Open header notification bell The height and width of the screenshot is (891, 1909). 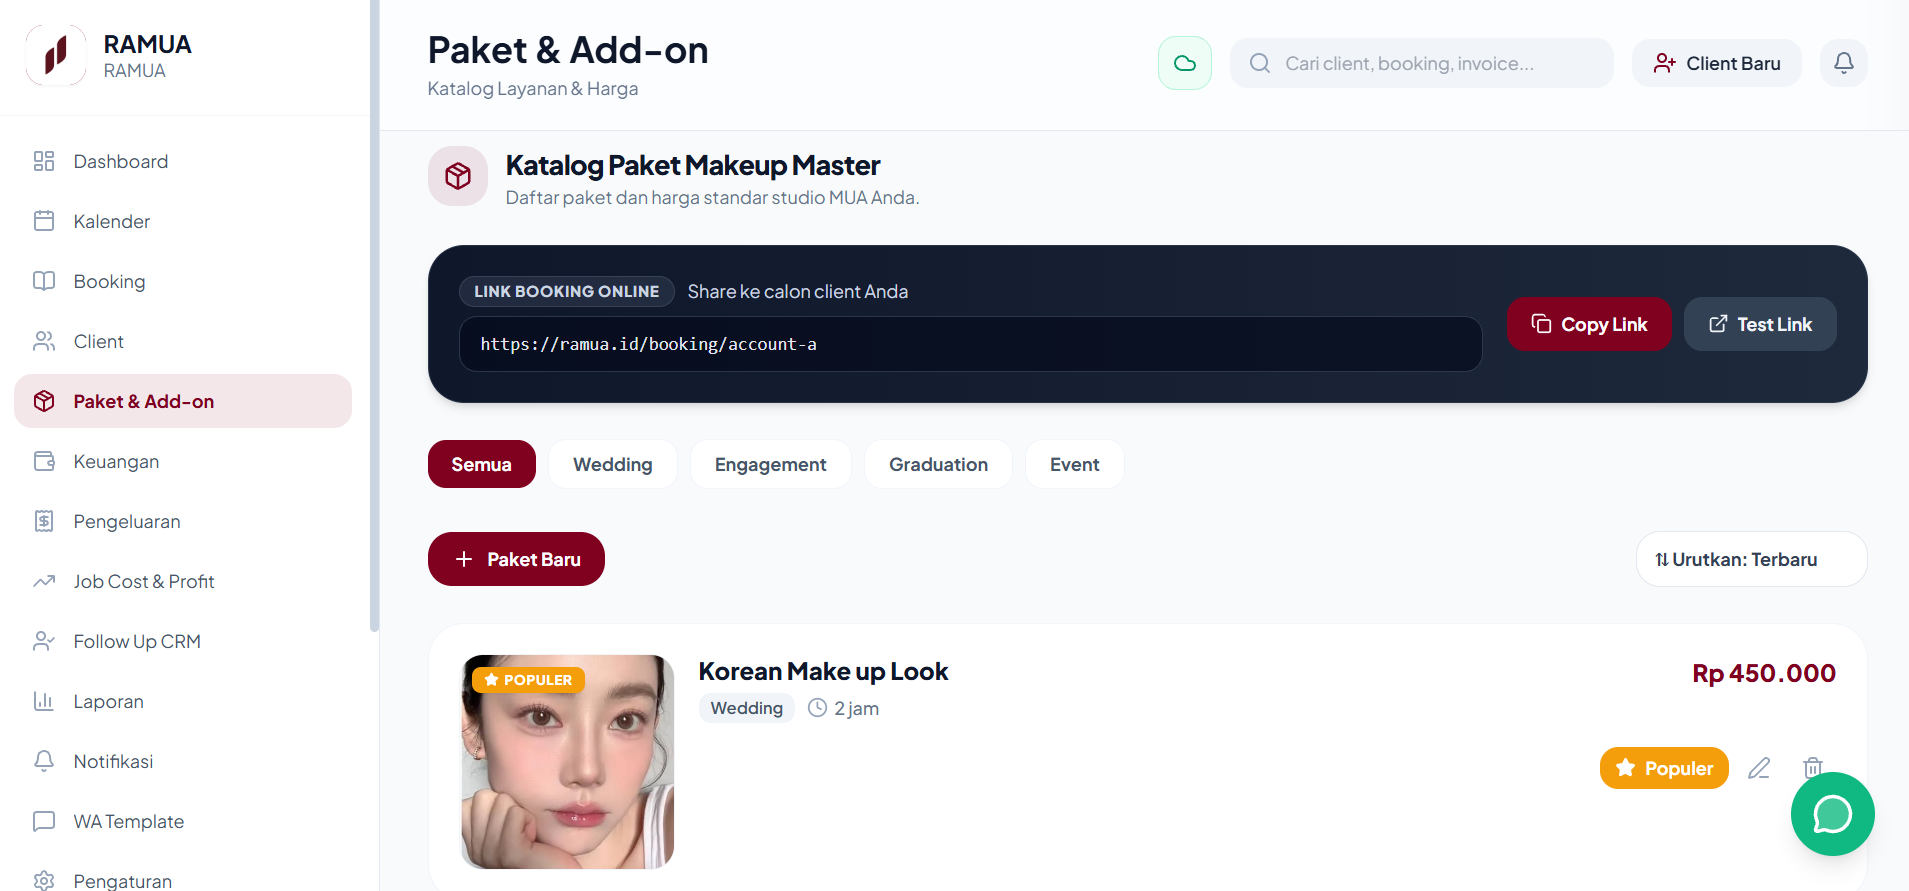click(x=1844, y=63)
